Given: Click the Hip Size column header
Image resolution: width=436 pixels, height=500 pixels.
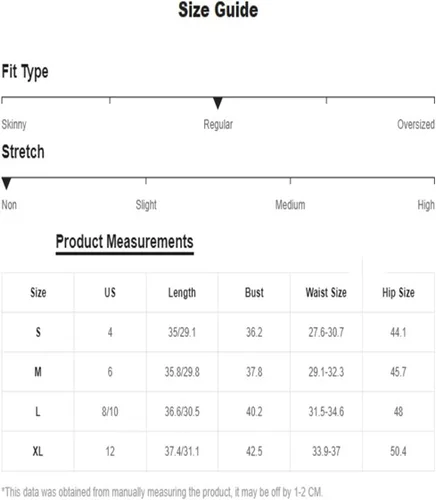Looking at the screenshot, I should coord(398,293).
